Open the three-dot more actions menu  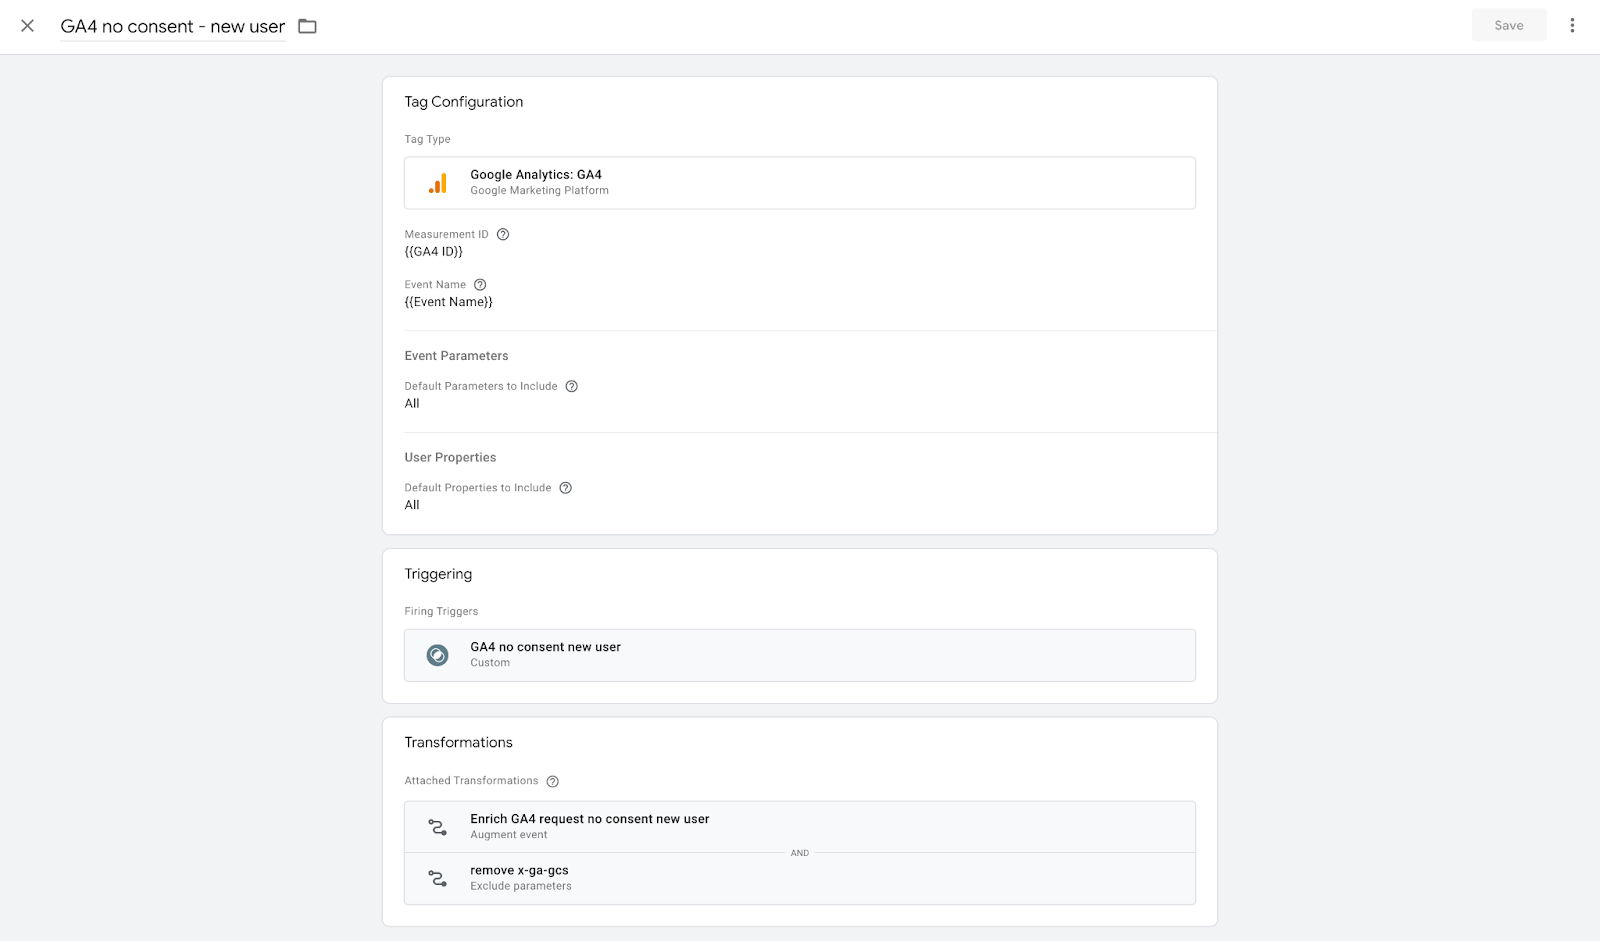1572,25
